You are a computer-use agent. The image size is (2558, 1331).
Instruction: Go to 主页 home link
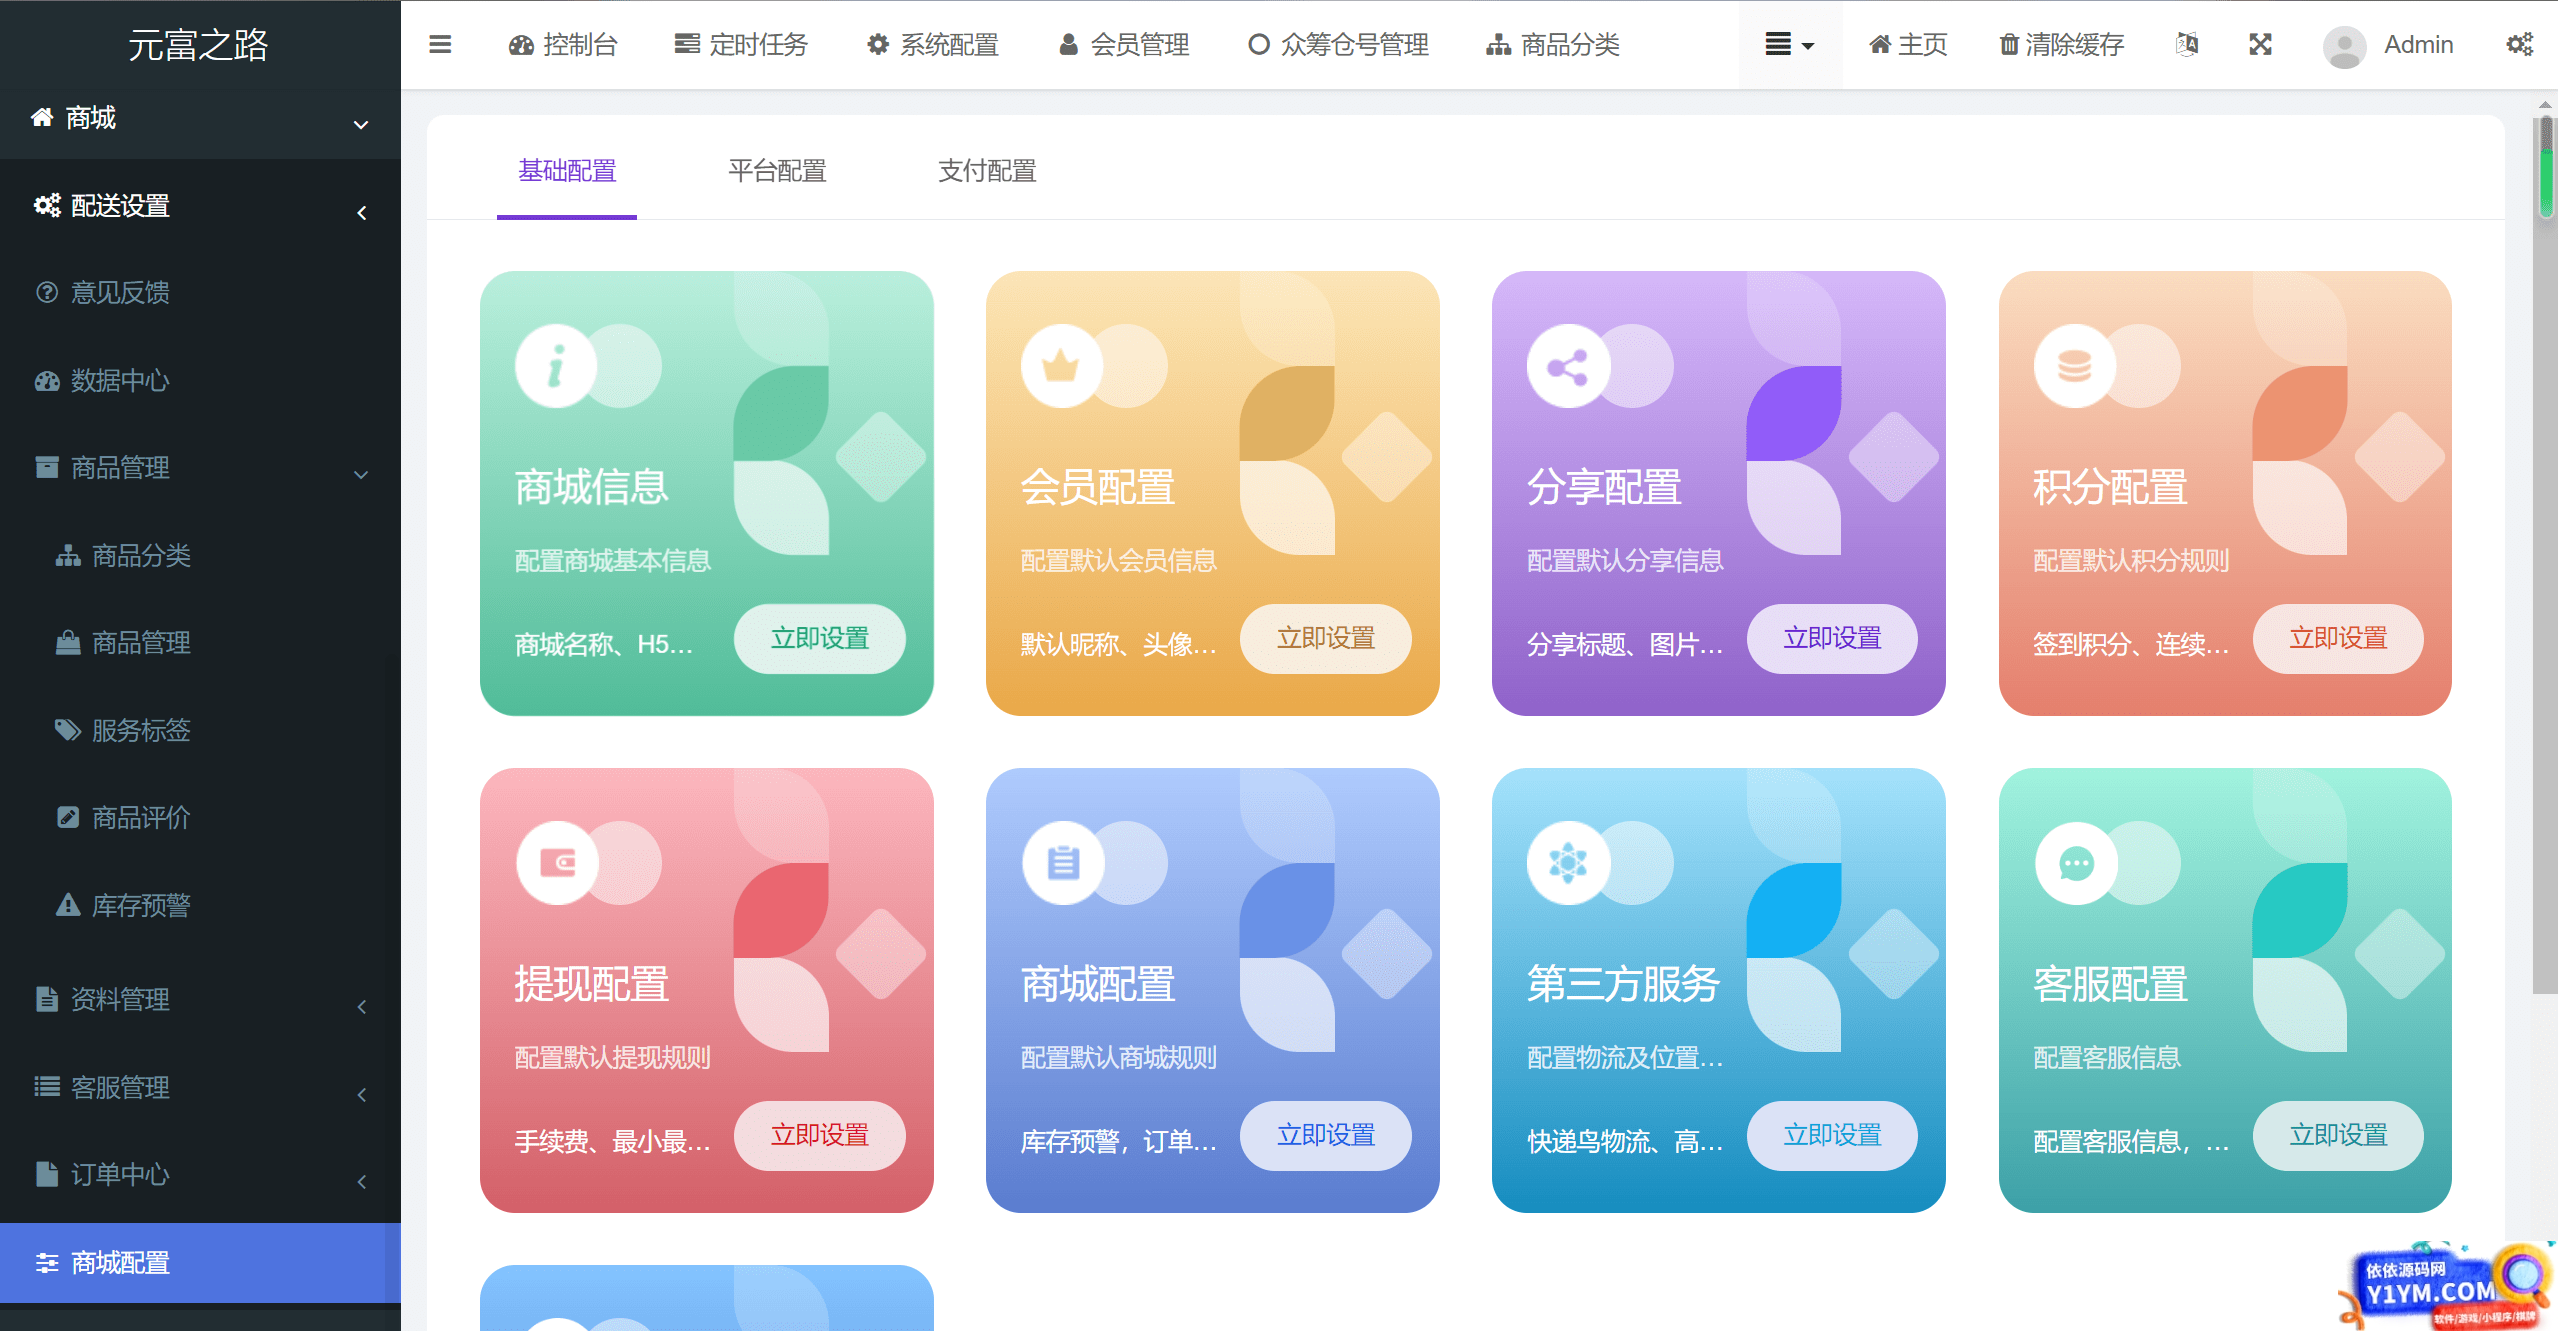pyautogui.click(x=1908, y=44)
